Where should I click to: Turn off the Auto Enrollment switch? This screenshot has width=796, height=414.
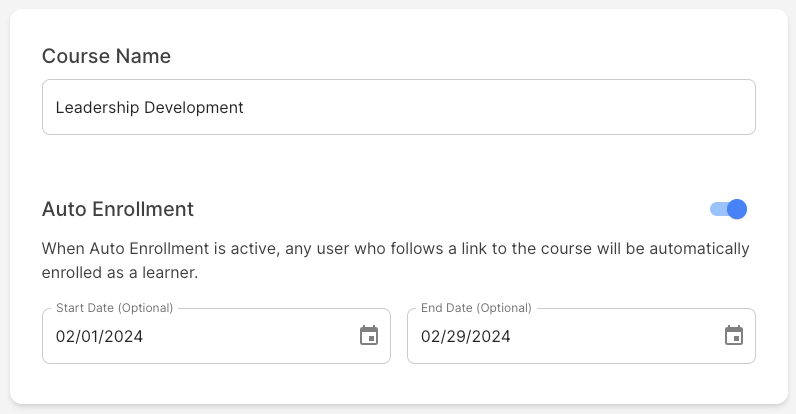(x=728, y=209)
